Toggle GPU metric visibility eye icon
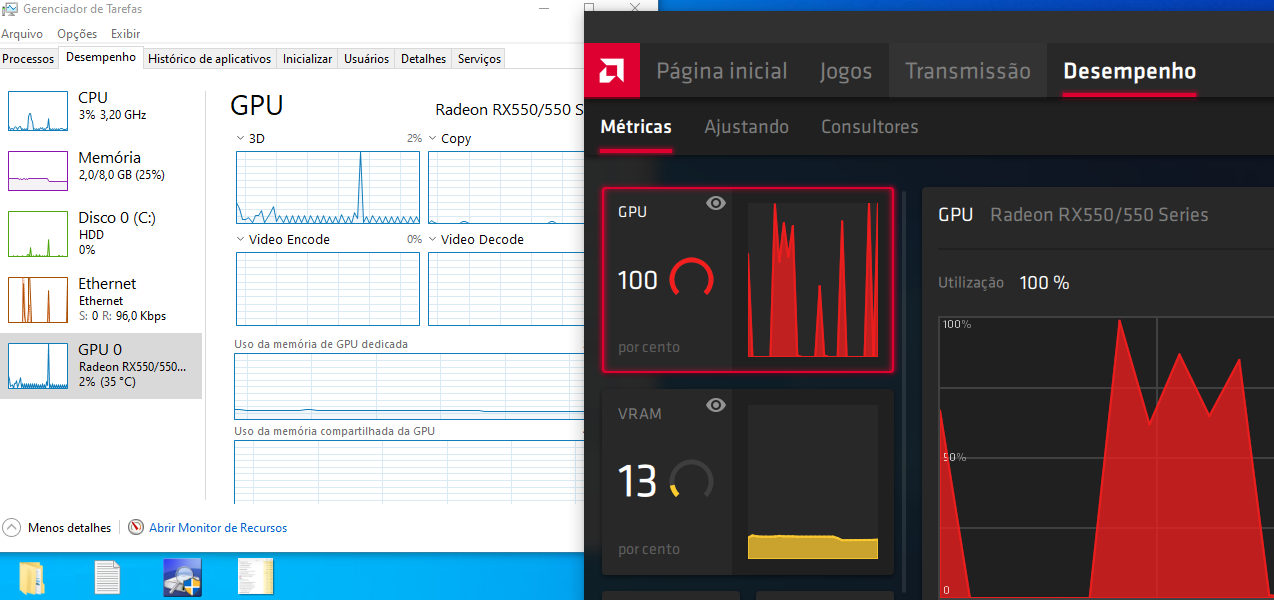Viewport: 1274px width, 600px height. 715,203
